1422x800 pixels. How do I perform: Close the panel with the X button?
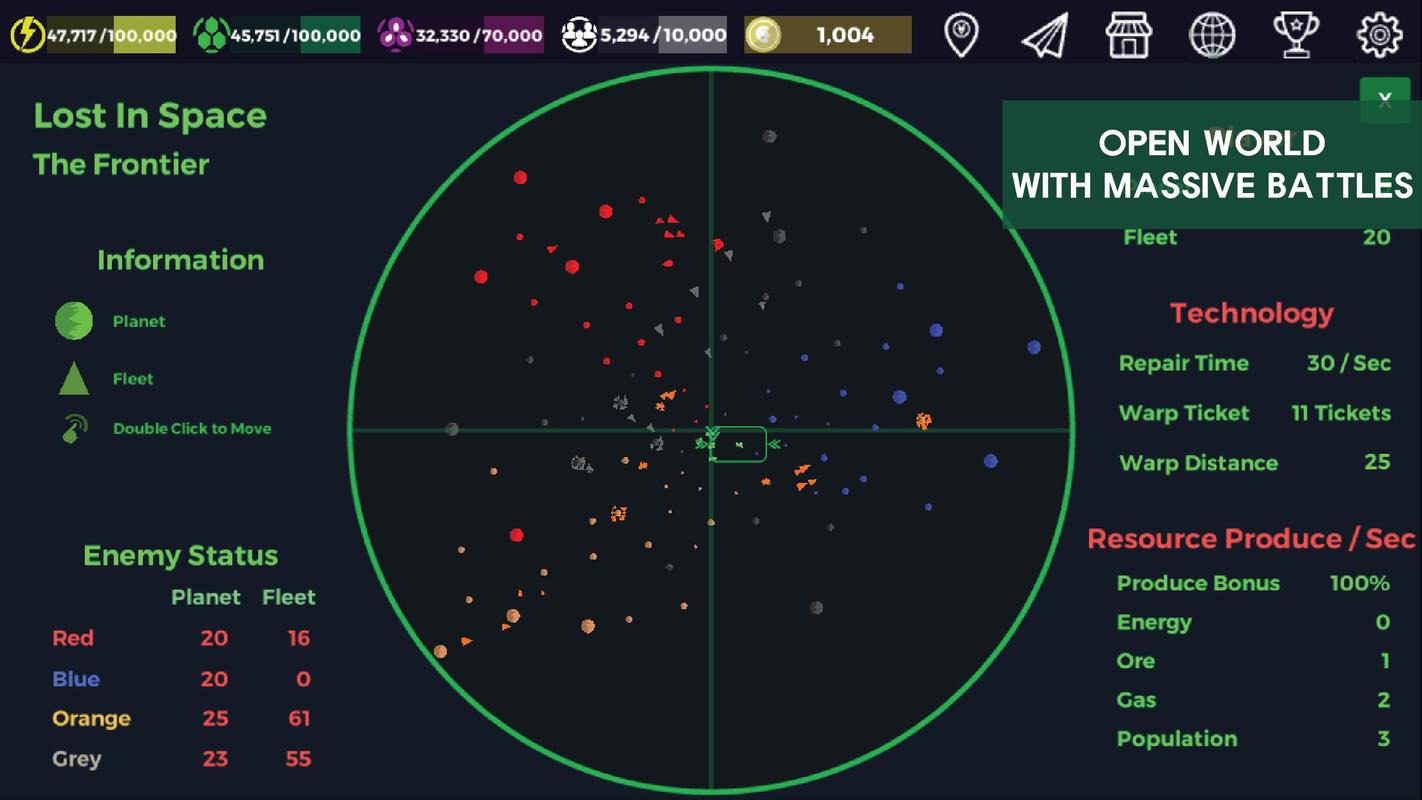[1385, 98]
